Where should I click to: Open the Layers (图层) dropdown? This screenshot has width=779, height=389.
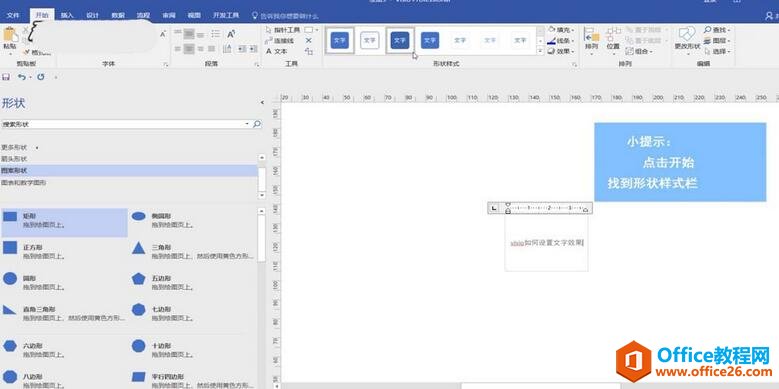[x=717, y=41]
